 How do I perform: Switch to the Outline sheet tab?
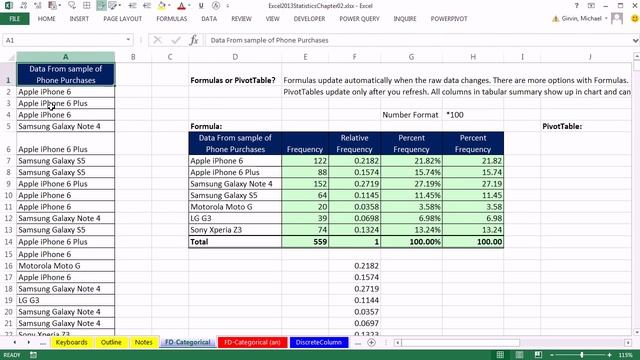111,342
